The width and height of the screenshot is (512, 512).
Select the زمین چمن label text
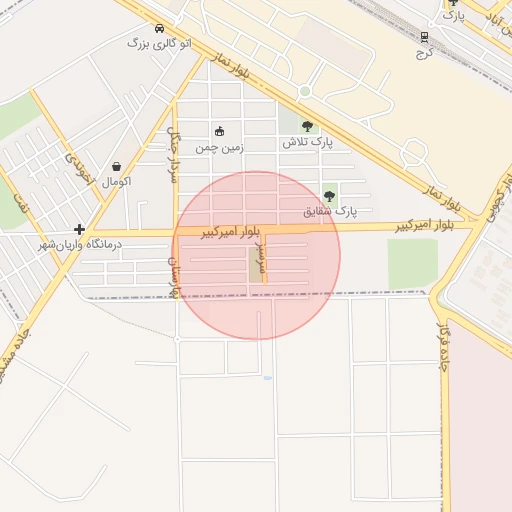point(219,148)
